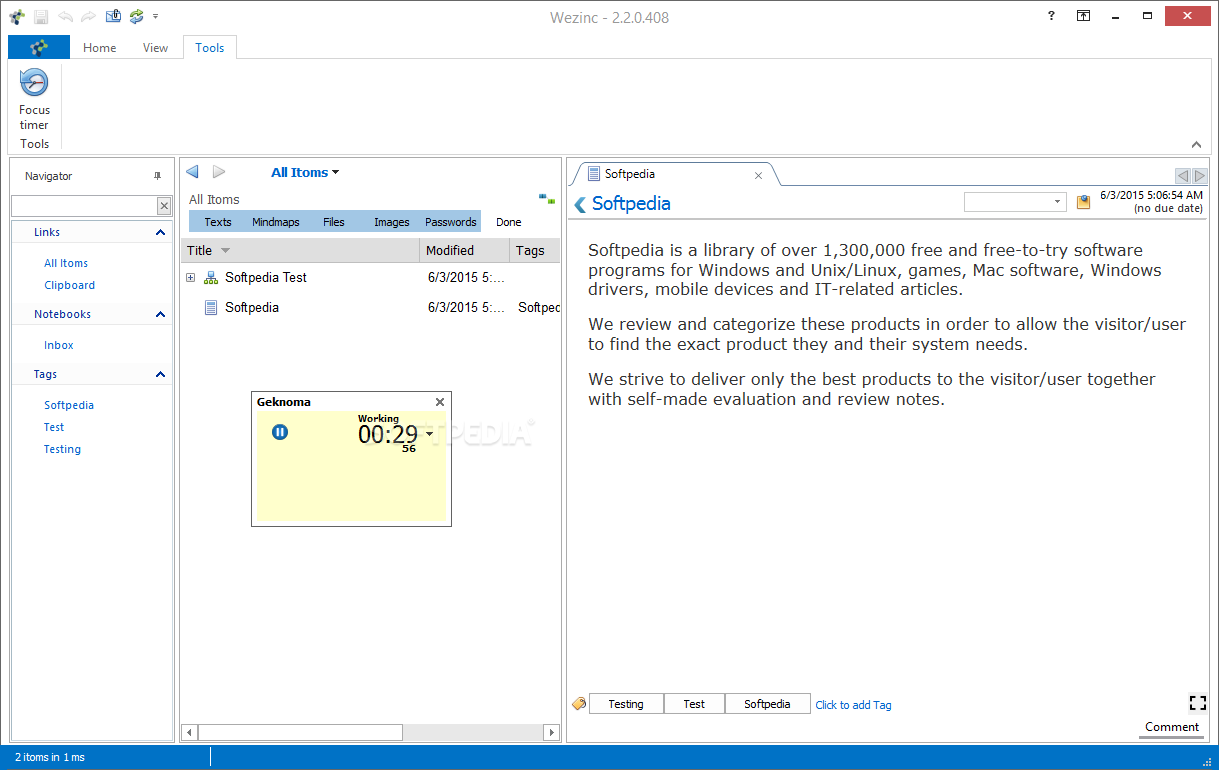Open the quick access toolbar customize arrow

point(156,17)
